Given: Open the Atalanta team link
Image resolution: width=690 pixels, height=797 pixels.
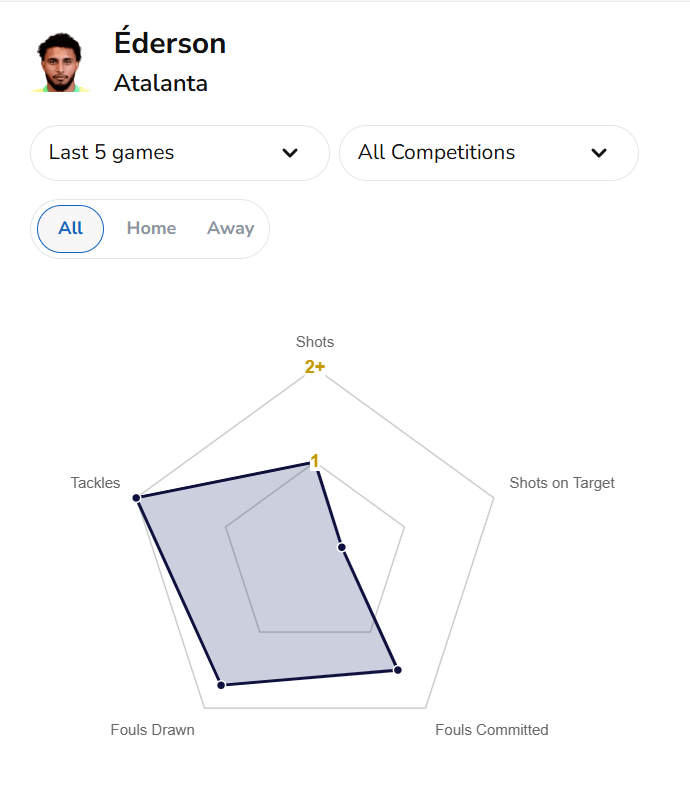Looking at the screenshot, I should (x=161, y=83).
